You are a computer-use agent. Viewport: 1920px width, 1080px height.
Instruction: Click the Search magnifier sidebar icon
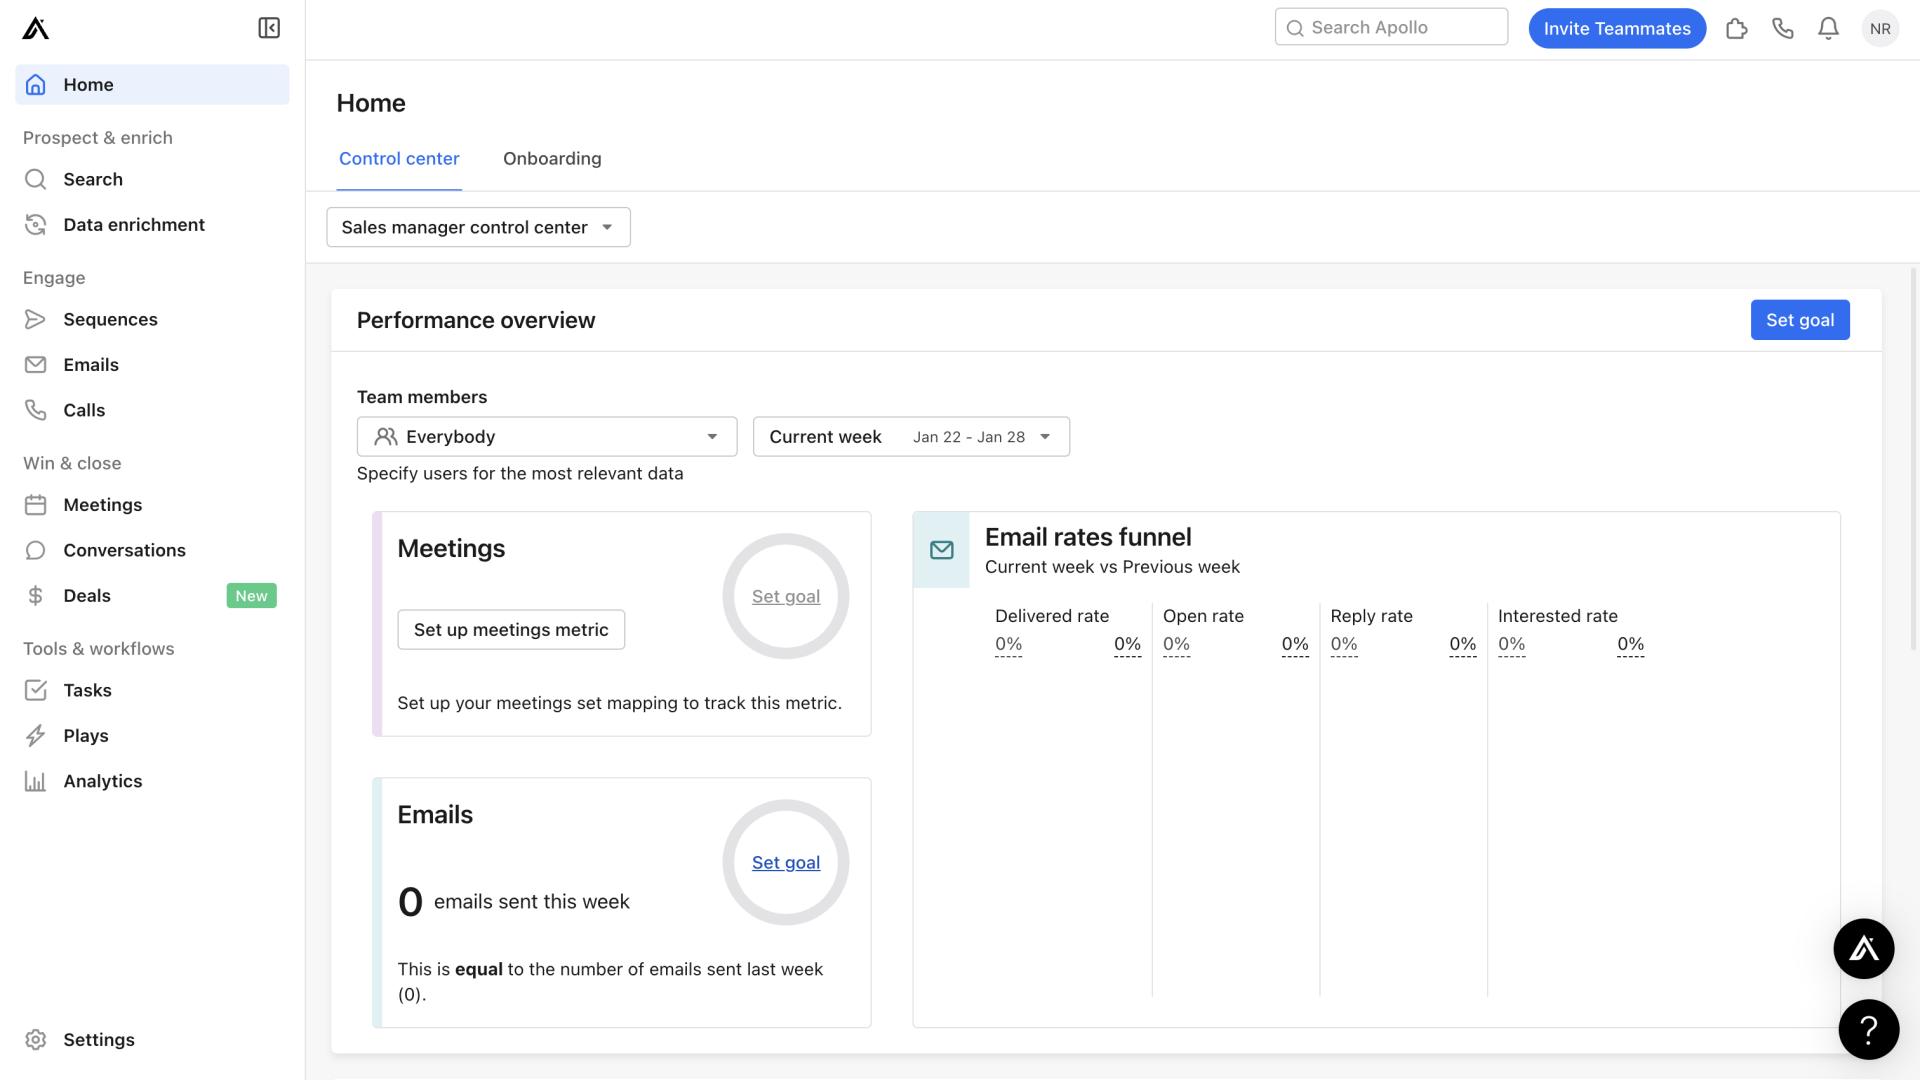pyautogui.click(x=36, y=179)
